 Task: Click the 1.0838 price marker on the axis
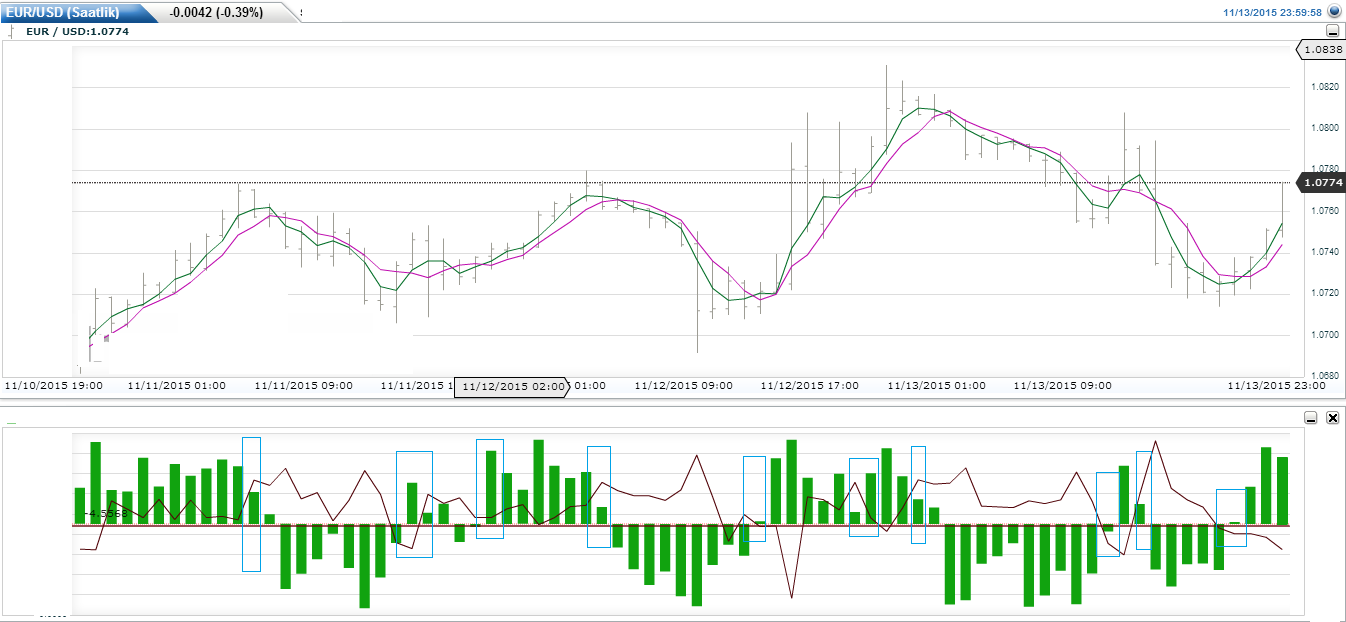pos(1320,48)
